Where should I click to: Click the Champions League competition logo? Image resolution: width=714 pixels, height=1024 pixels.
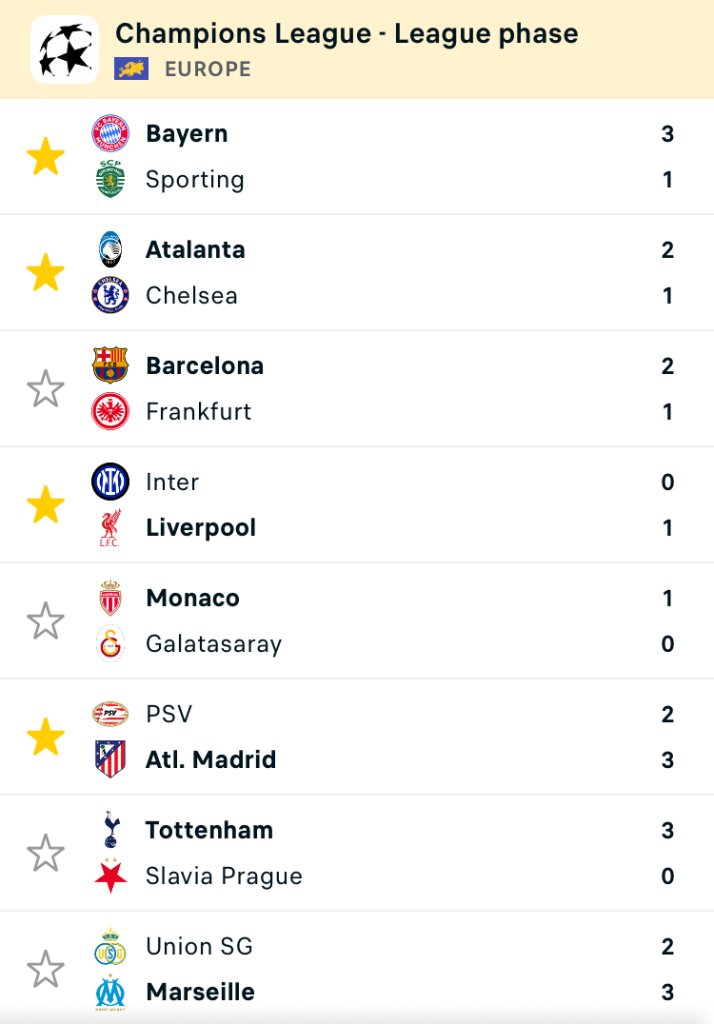coord(65,49)
